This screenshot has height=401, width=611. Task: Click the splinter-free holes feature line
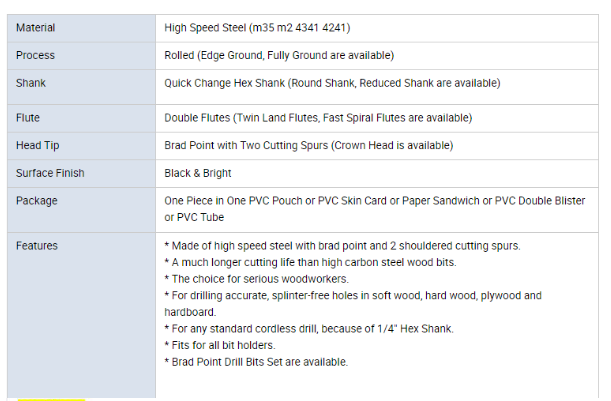point(352,296)
